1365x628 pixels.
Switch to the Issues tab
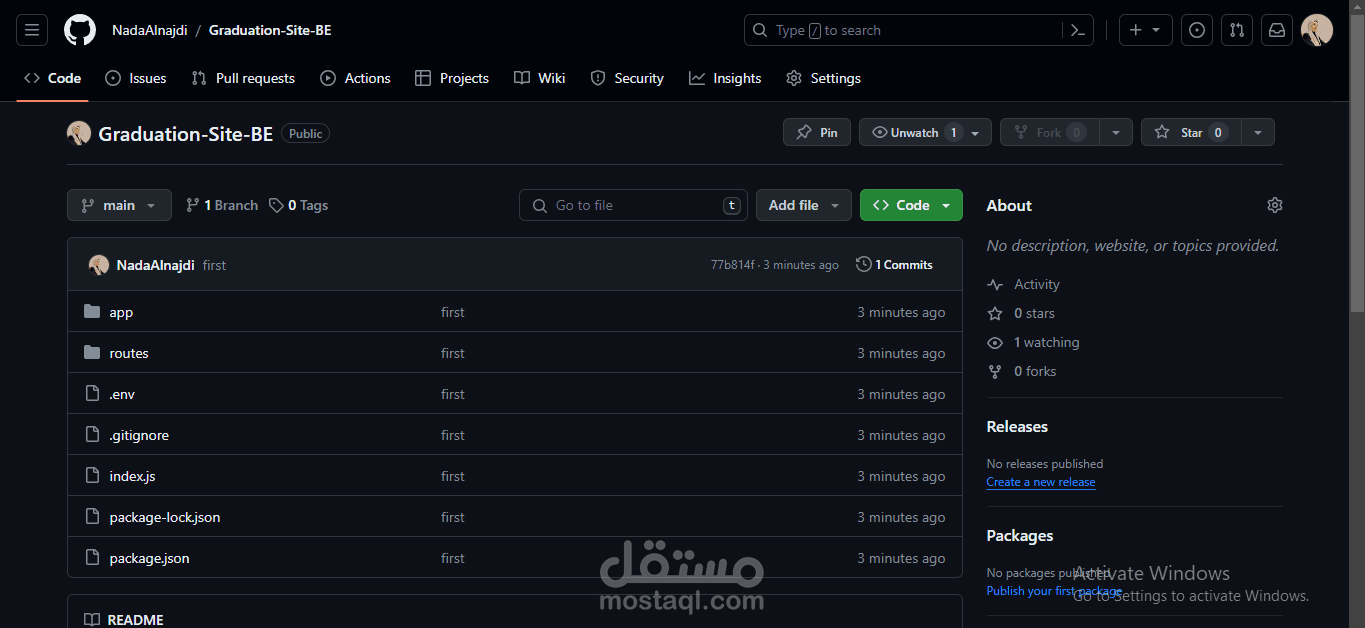point(136,78)
